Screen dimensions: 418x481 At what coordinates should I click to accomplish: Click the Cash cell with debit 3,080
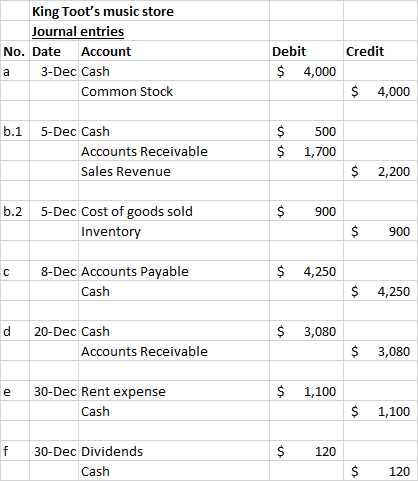point(174,331)
